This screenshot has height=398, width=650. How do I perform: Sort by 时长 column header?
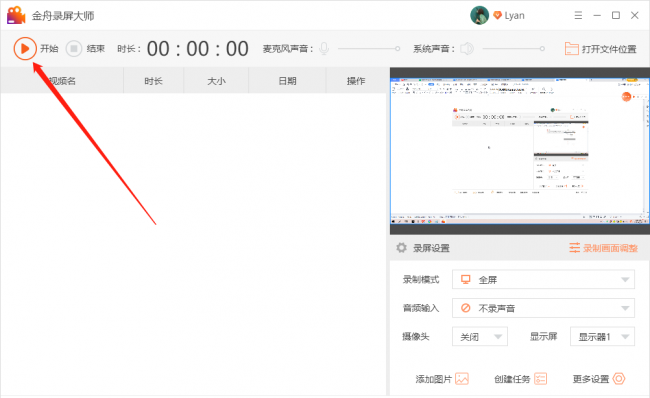[x=153, y=81]
